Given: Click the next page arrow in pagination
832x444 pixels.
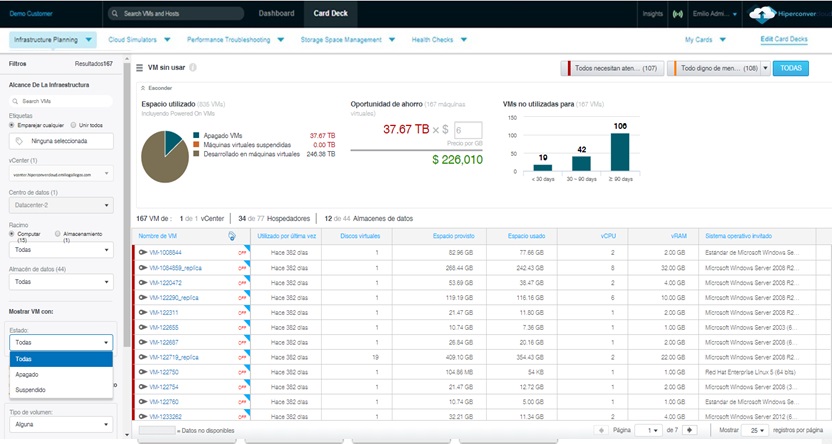Looking at the screenshot, I should click(x=689, y=429).
